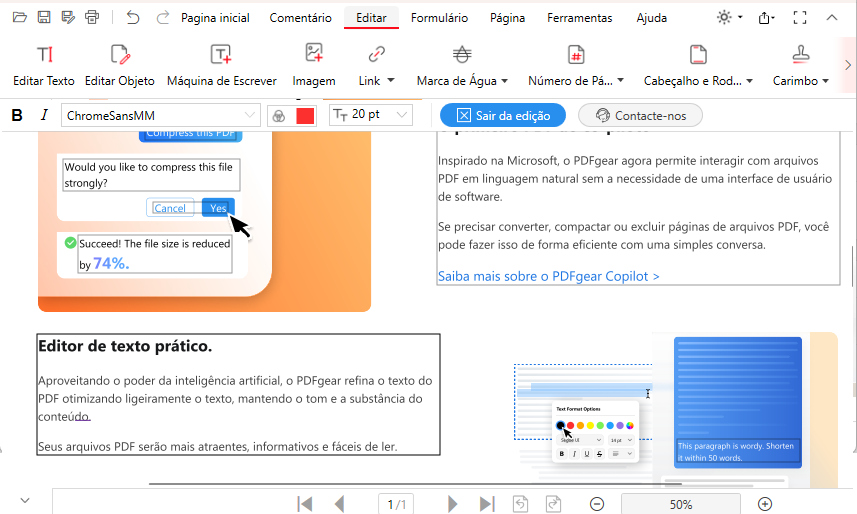The height and width of the screenshot is (514, 857).
Task: Toggle bold text formatting
Action: tap(17, 115)
